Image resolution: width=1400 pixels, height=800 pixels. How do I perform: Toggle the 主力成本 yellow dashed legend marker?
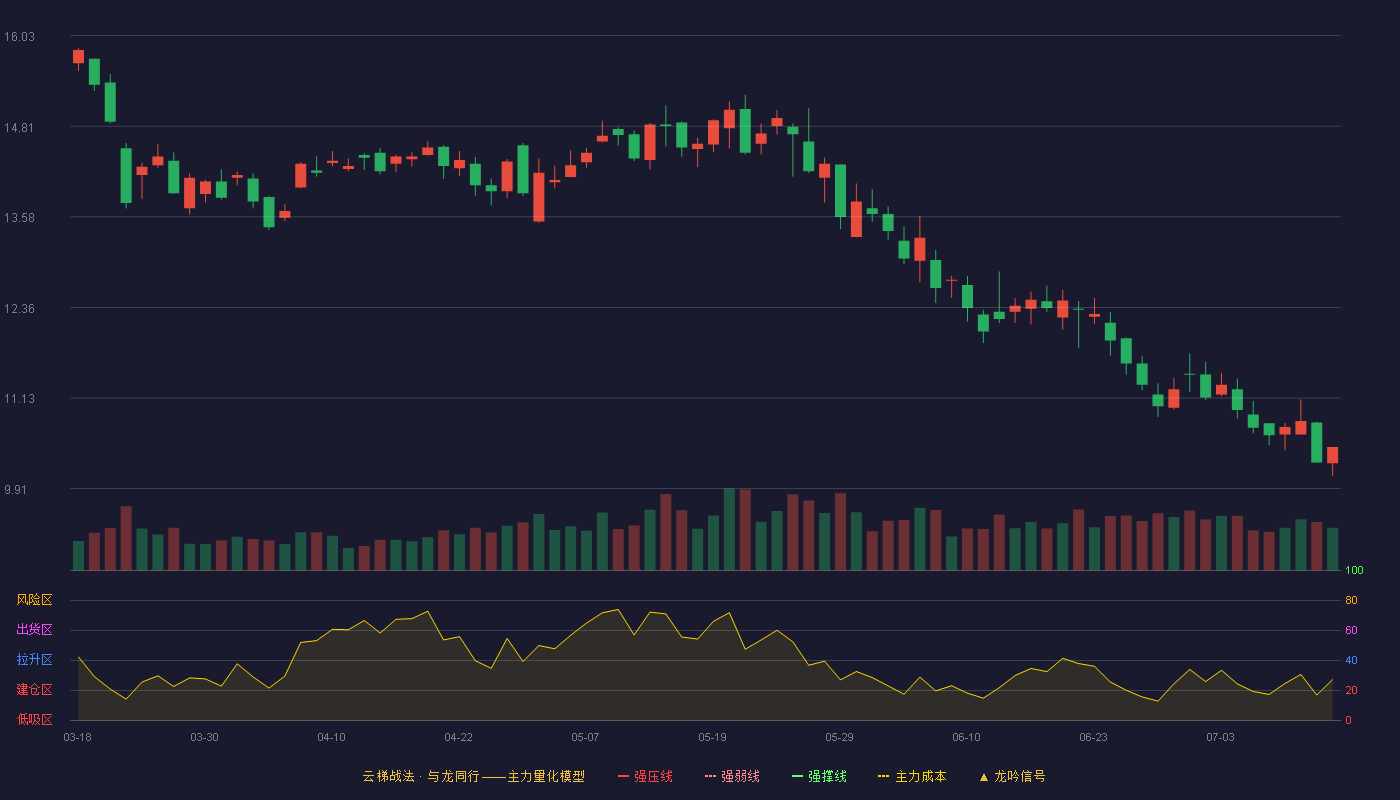(883, 776)
